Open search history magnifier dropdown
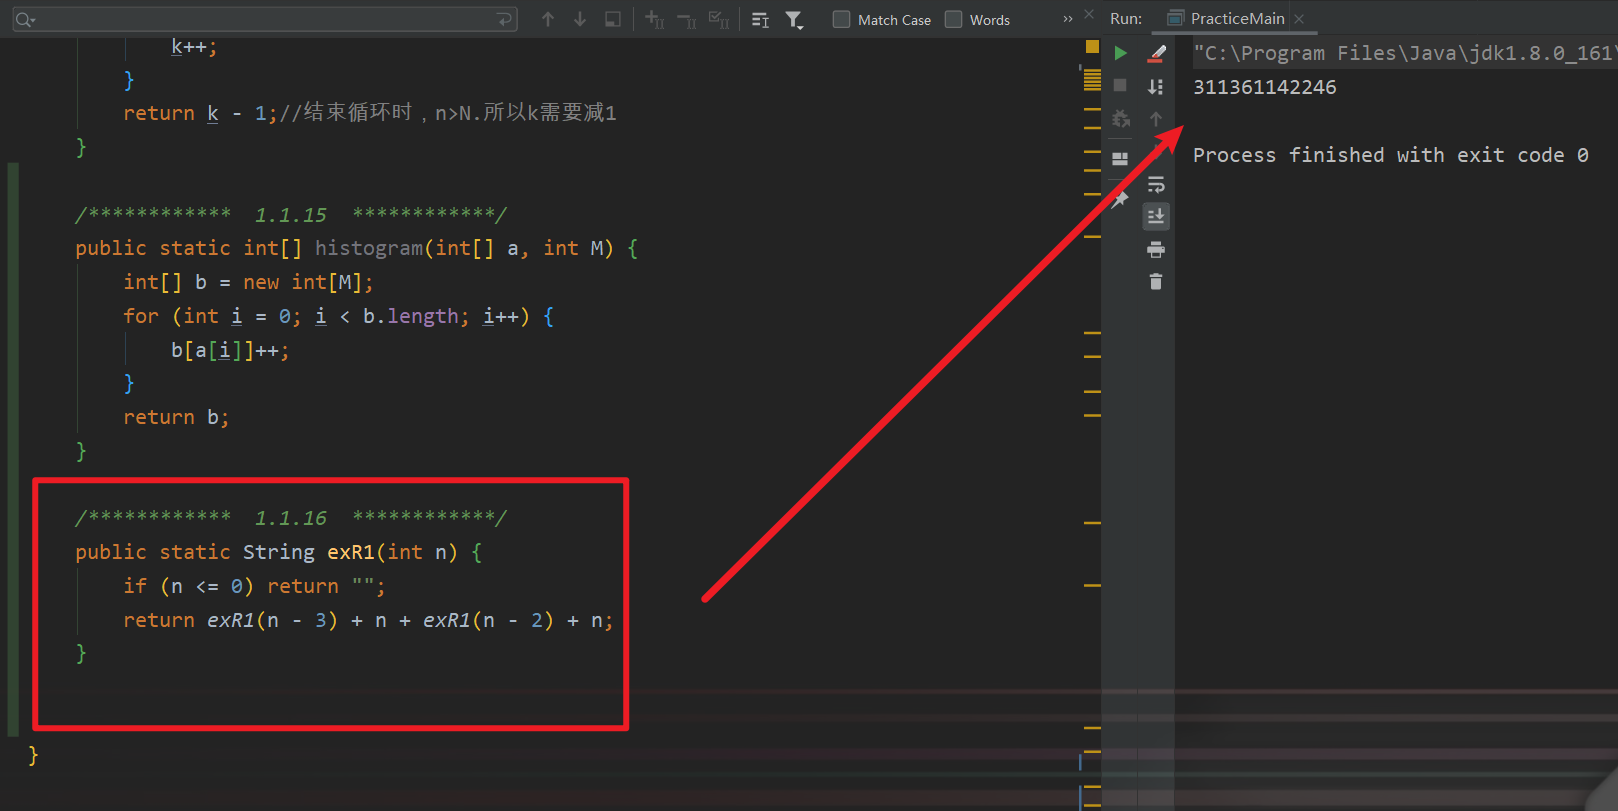Screen dimensions: 1618x811 tap(25, 19)
